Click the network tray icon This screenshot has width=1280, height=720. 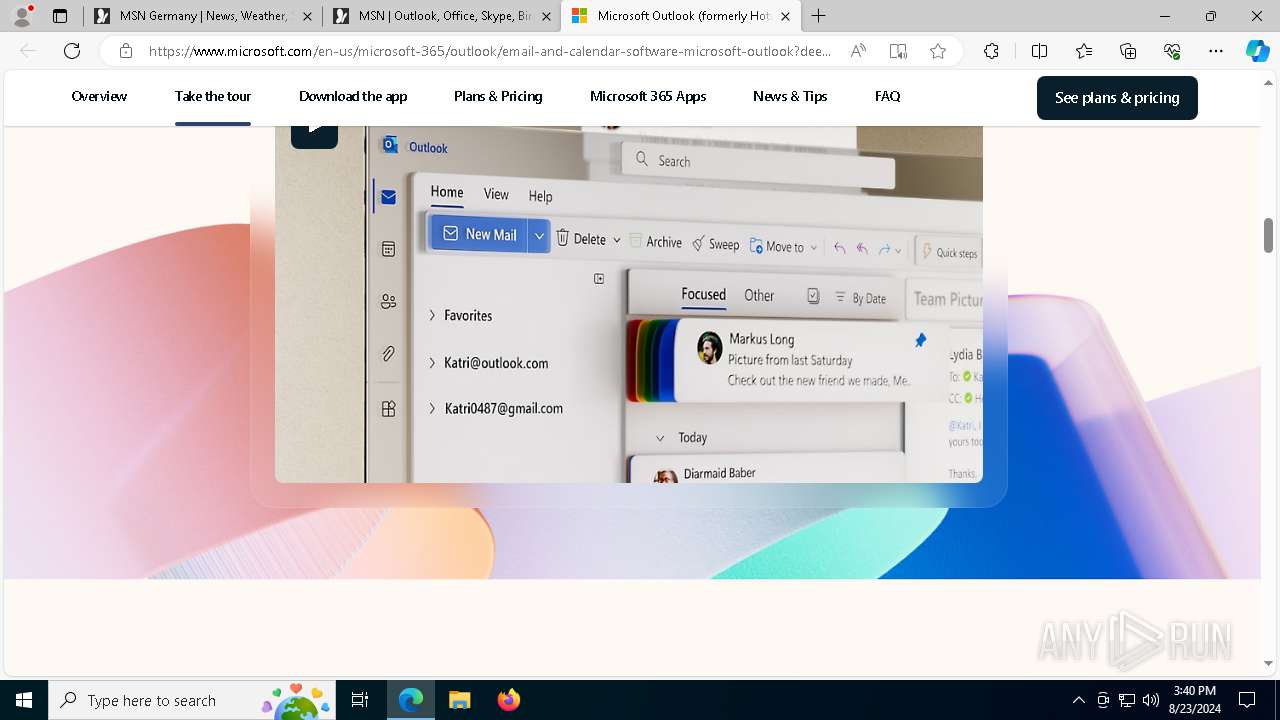(1127, 700)
